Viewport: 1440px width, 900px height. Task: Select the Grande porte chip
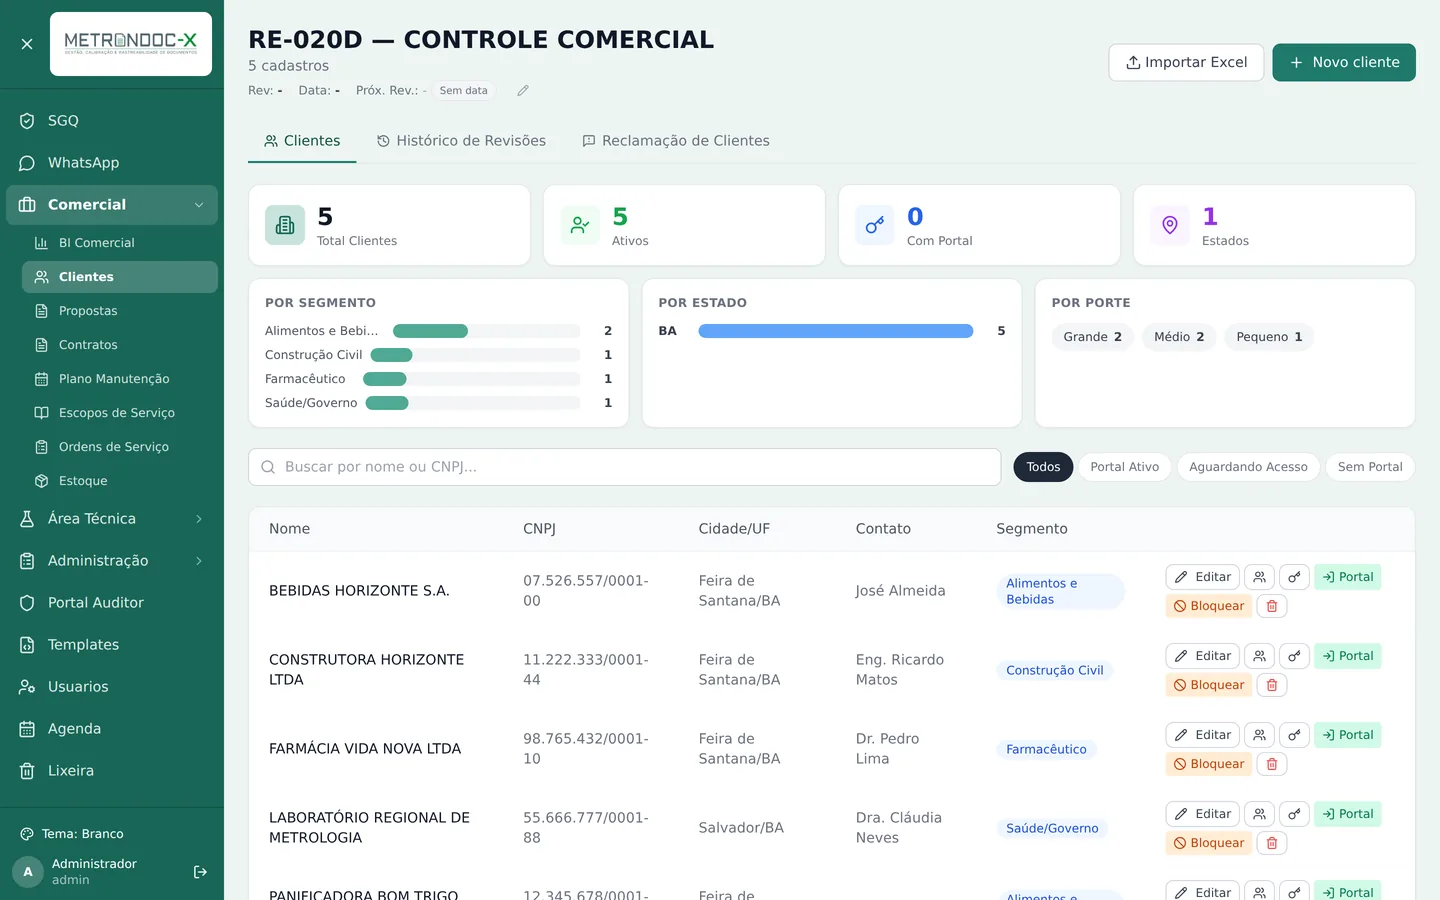pos(1092,337)
